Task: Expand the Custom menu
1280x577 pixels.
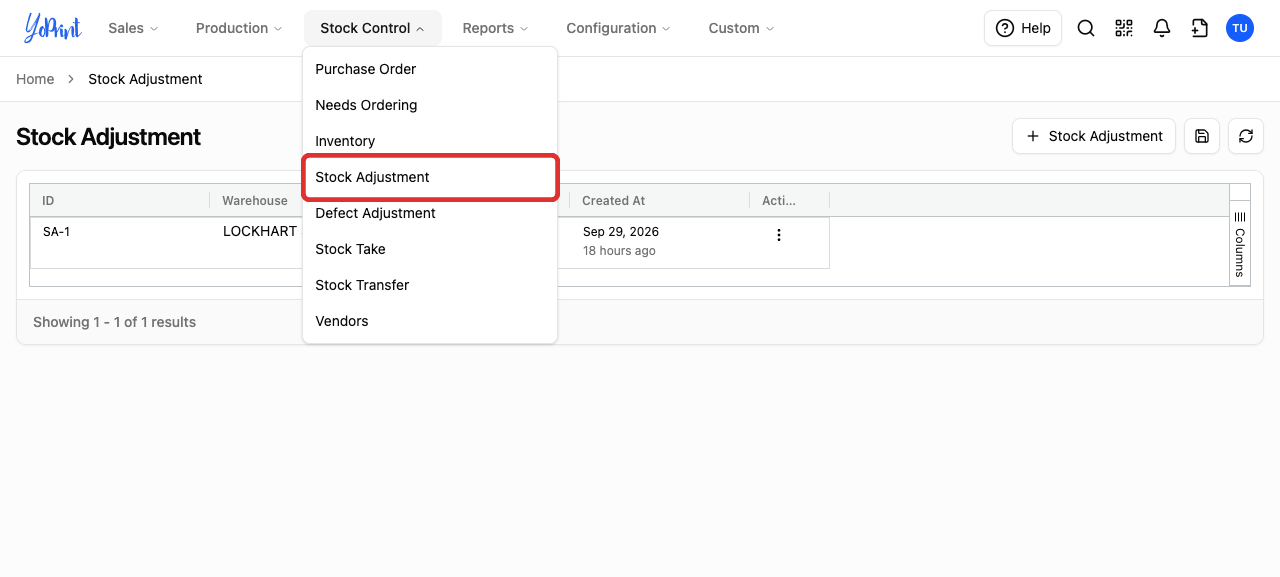Action: click(741, 28)
